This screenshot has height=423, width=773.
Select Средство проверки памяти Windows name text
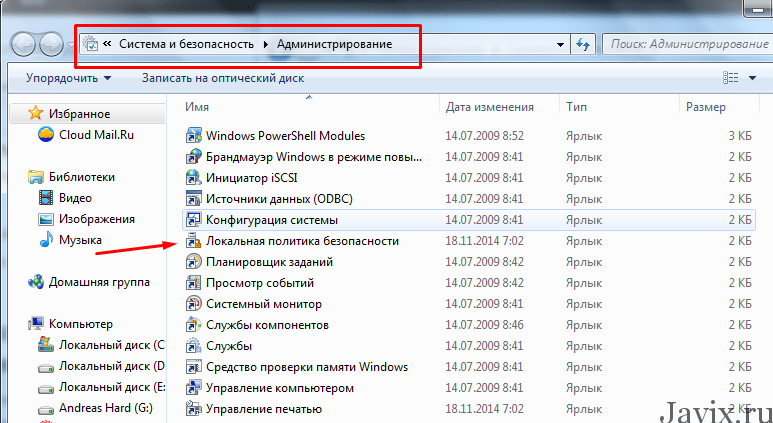pos(307,367)
